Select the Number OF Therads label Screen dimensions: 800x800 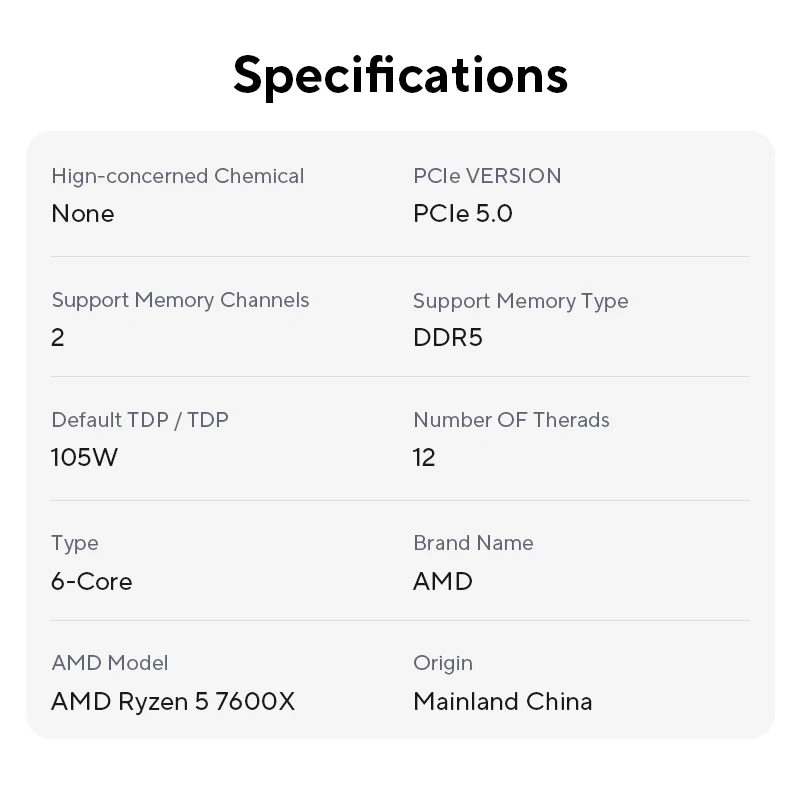click(x=511, y=420)
